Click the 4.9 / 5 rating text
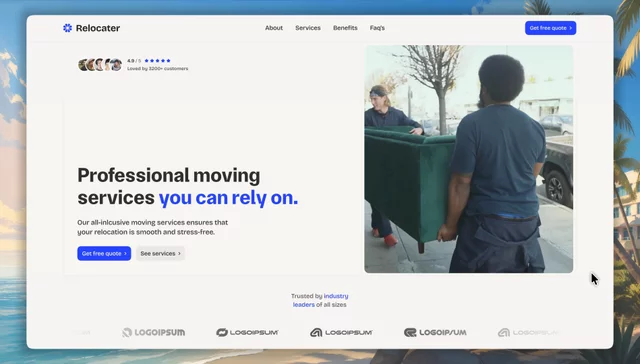Image resolution: width=640 pixels, height=364 pixels. [134, 61]
